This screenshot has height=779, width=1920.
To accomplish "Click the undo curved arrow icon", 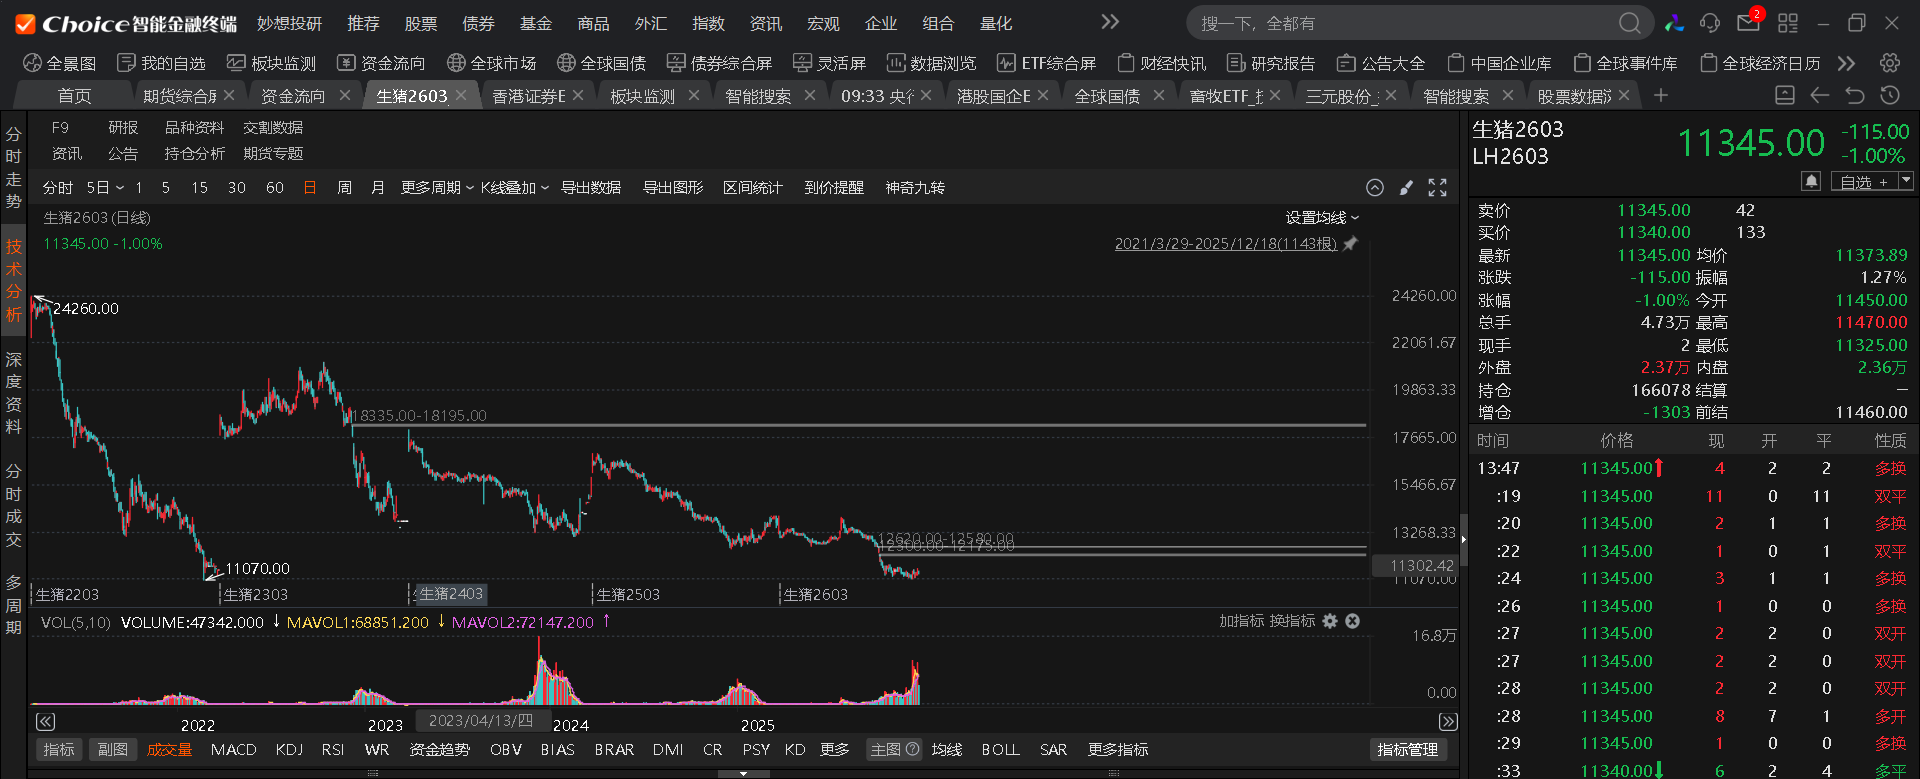I will (x=1855, y=95).
